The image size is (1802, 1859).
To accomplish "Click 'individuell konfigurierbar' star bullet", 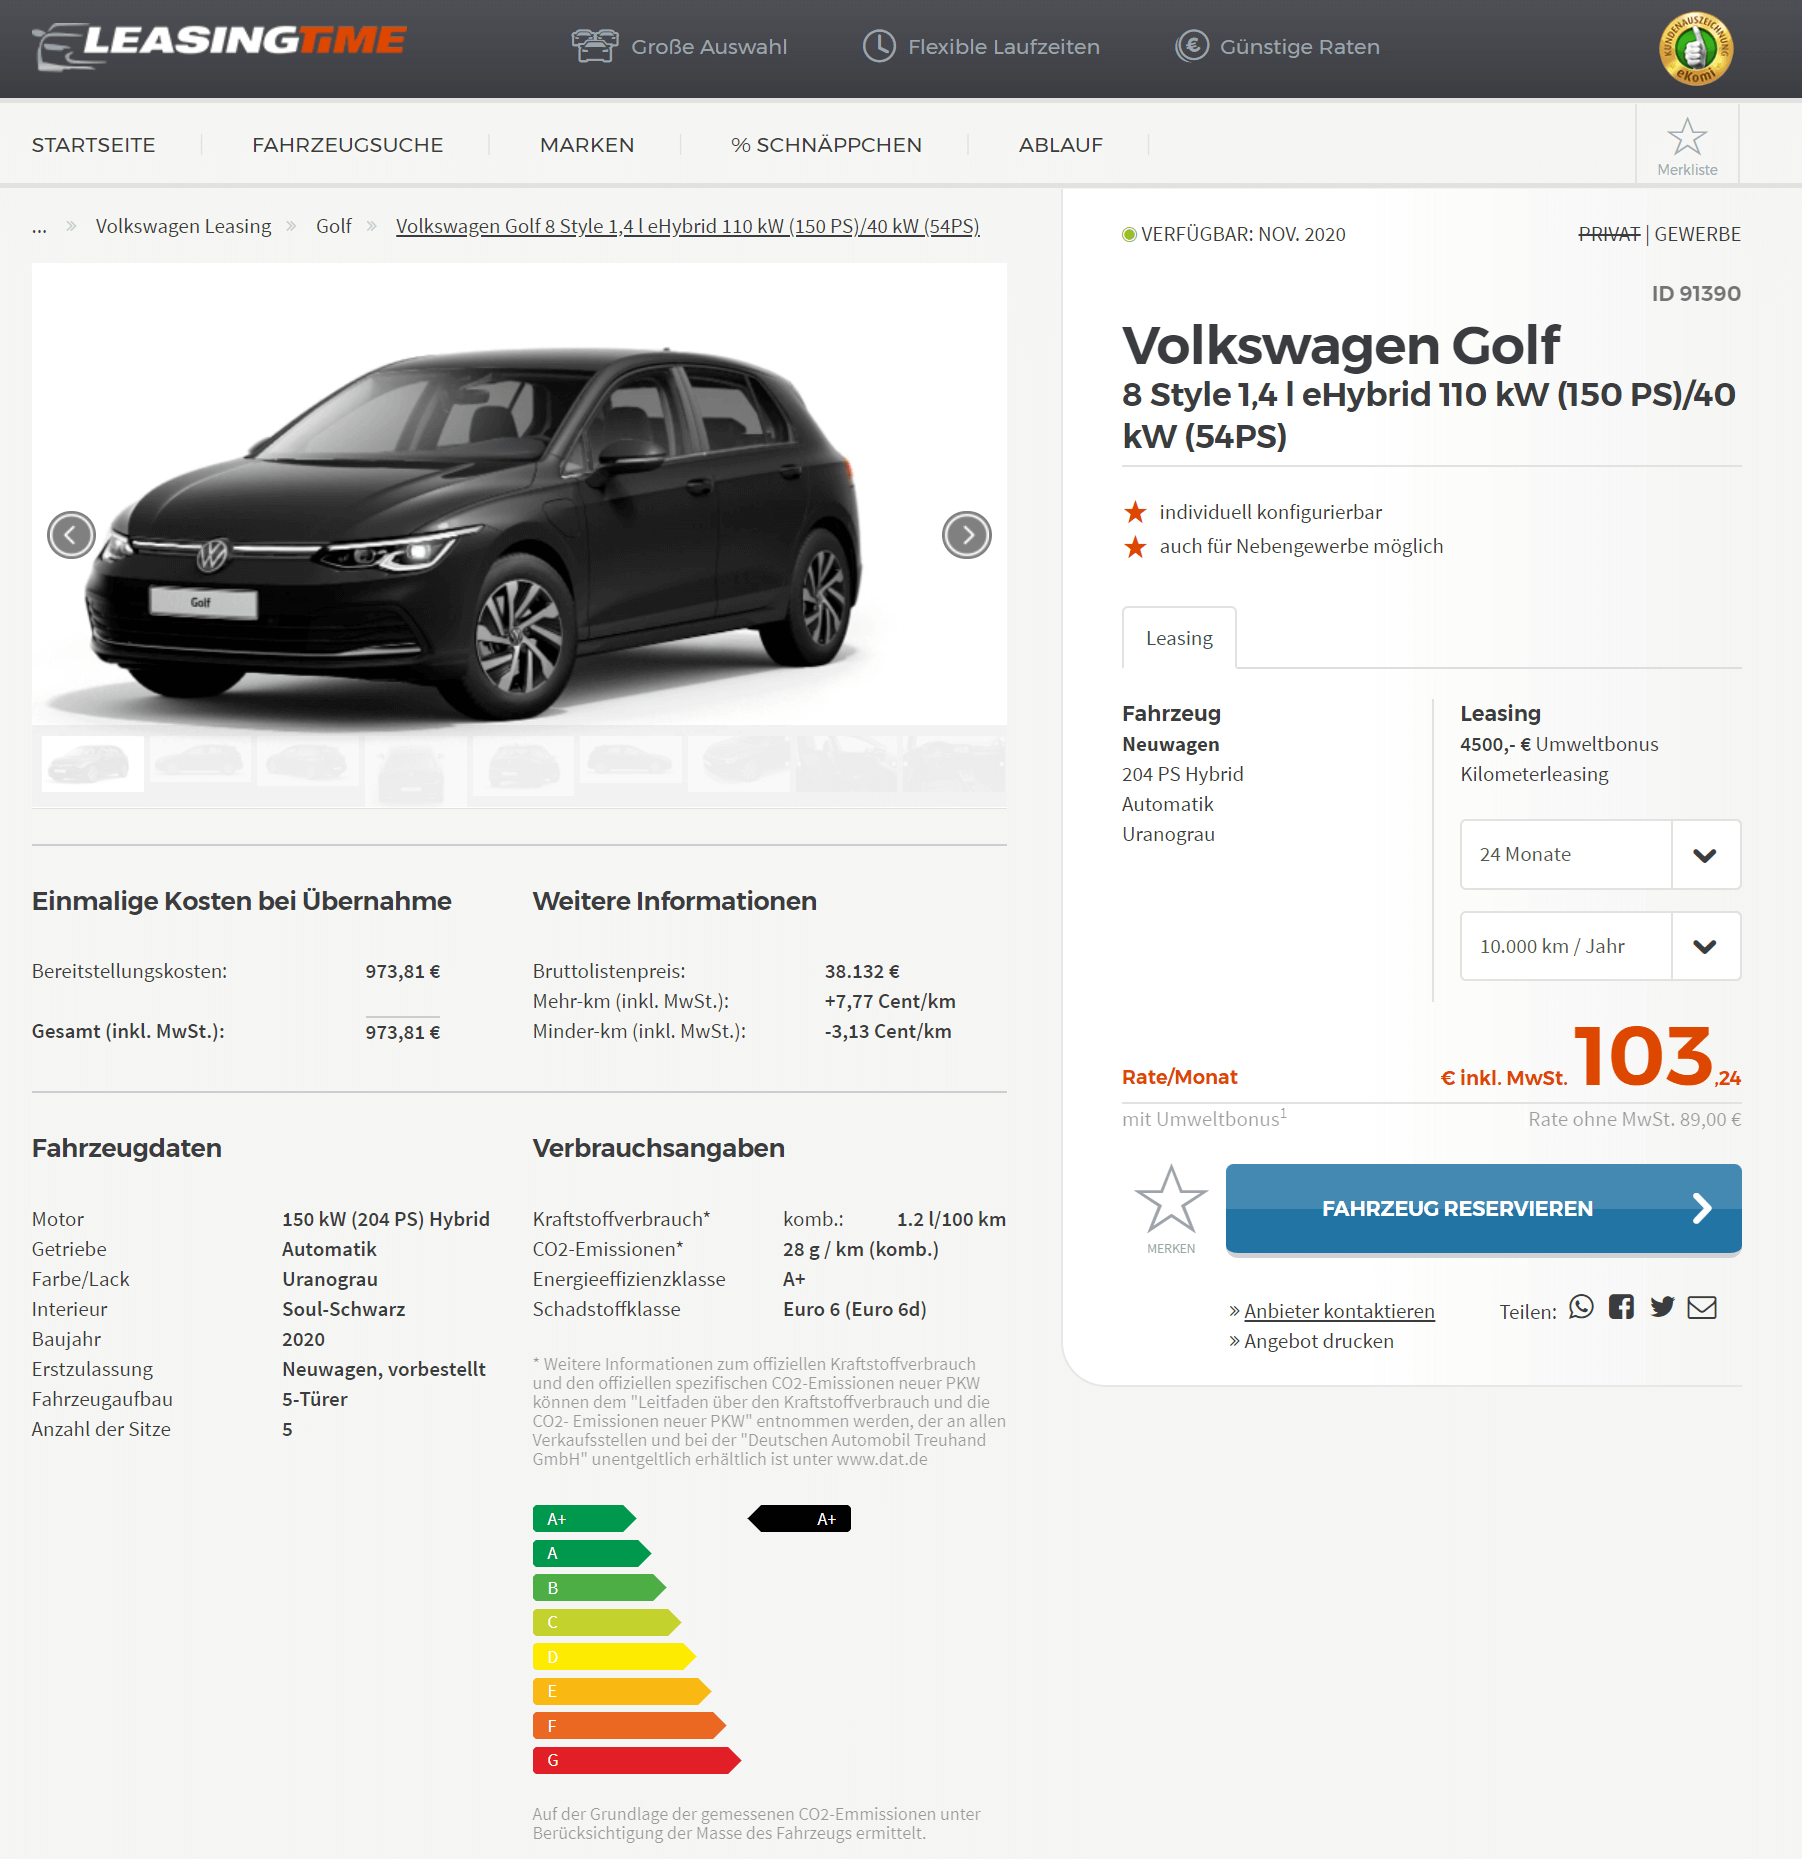I will [x=1135, y=512].
